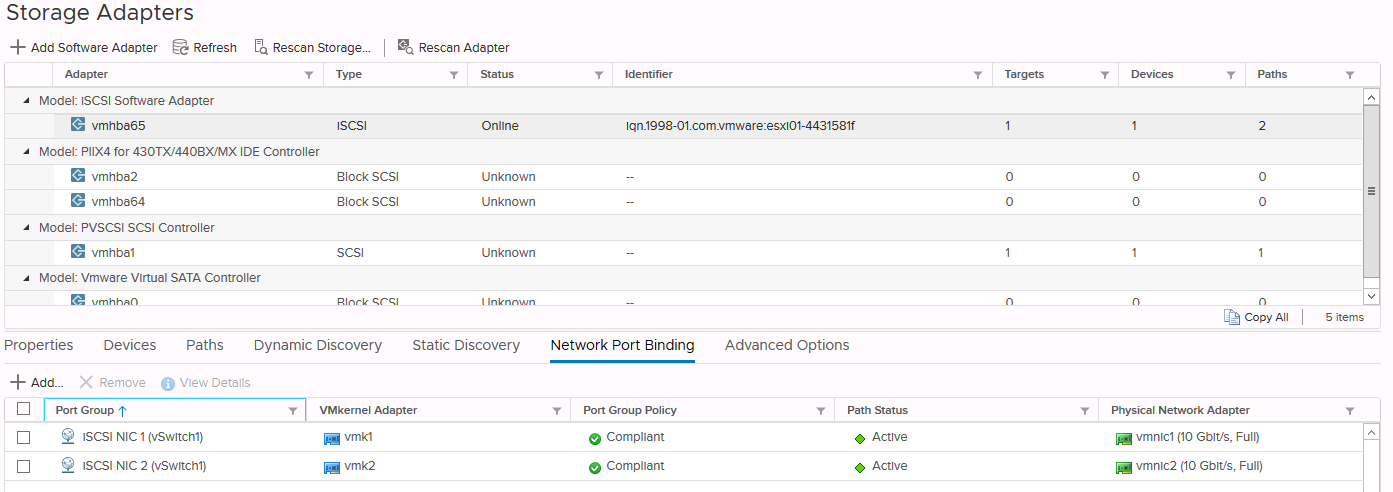The width and height of the screenshot is (1393, 492).
Task: Click the Rescan Adapter button label
Action: pyautogui.click(x=464, y=47)
